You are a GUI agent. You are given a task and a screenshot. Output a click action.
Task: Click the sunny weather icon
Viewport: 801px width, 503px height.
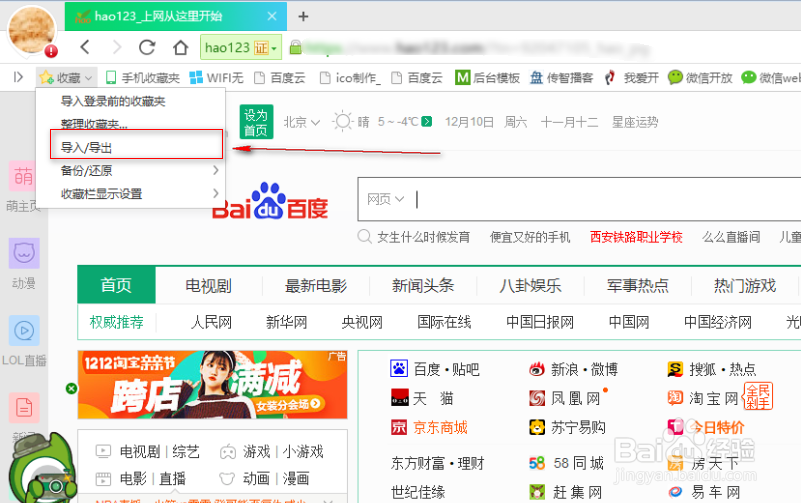coord(342,122)
